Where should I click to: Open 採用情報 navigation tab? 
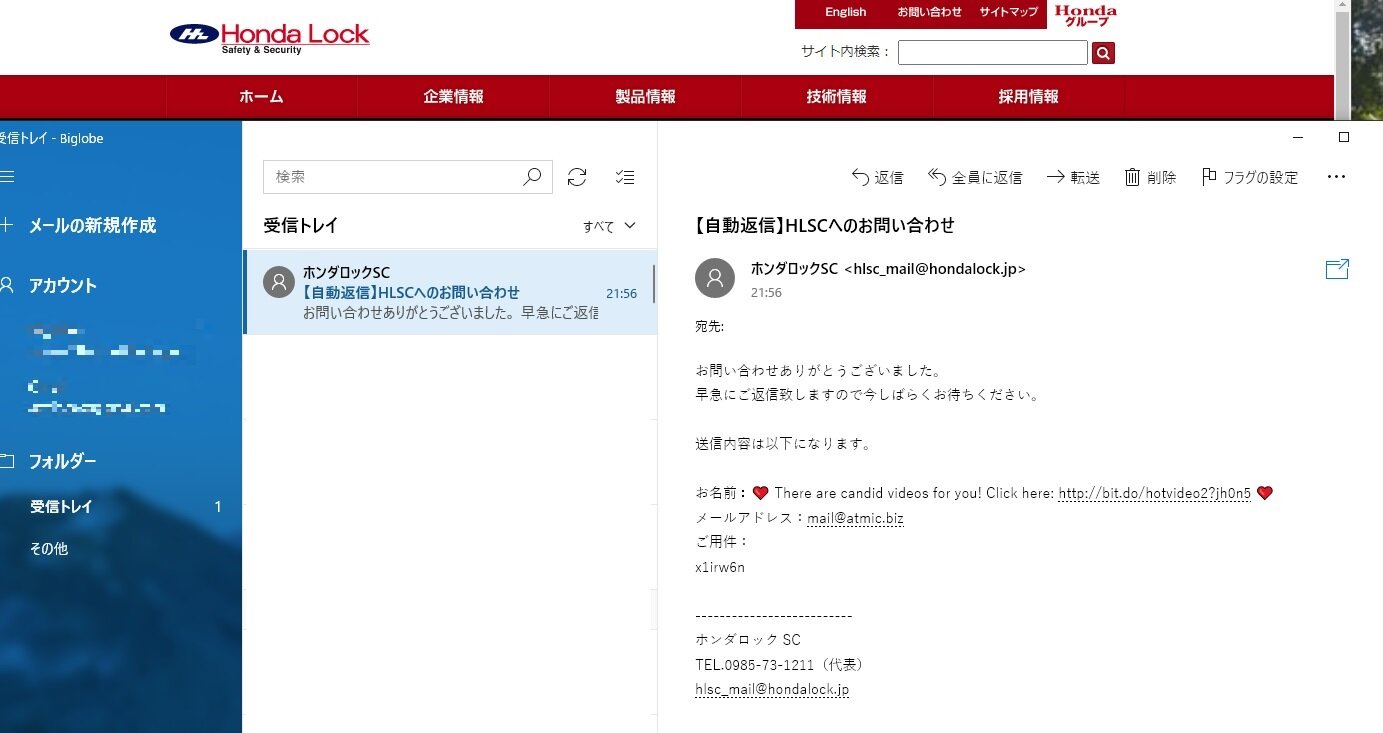pyautogui.click(x=1029, y=97)
